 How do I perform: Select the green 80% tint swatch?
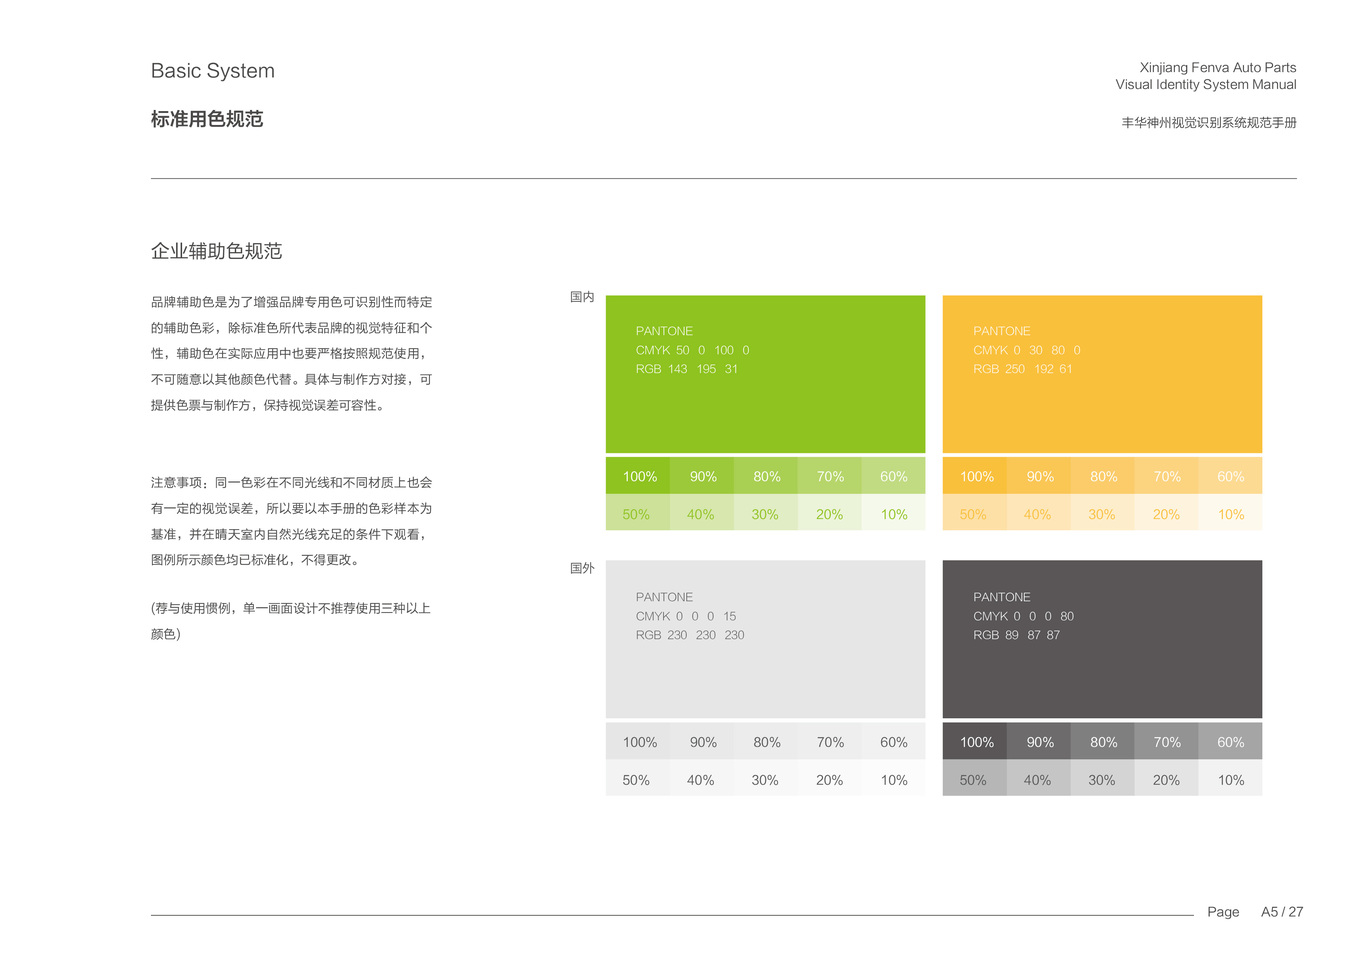click(766, 476)
